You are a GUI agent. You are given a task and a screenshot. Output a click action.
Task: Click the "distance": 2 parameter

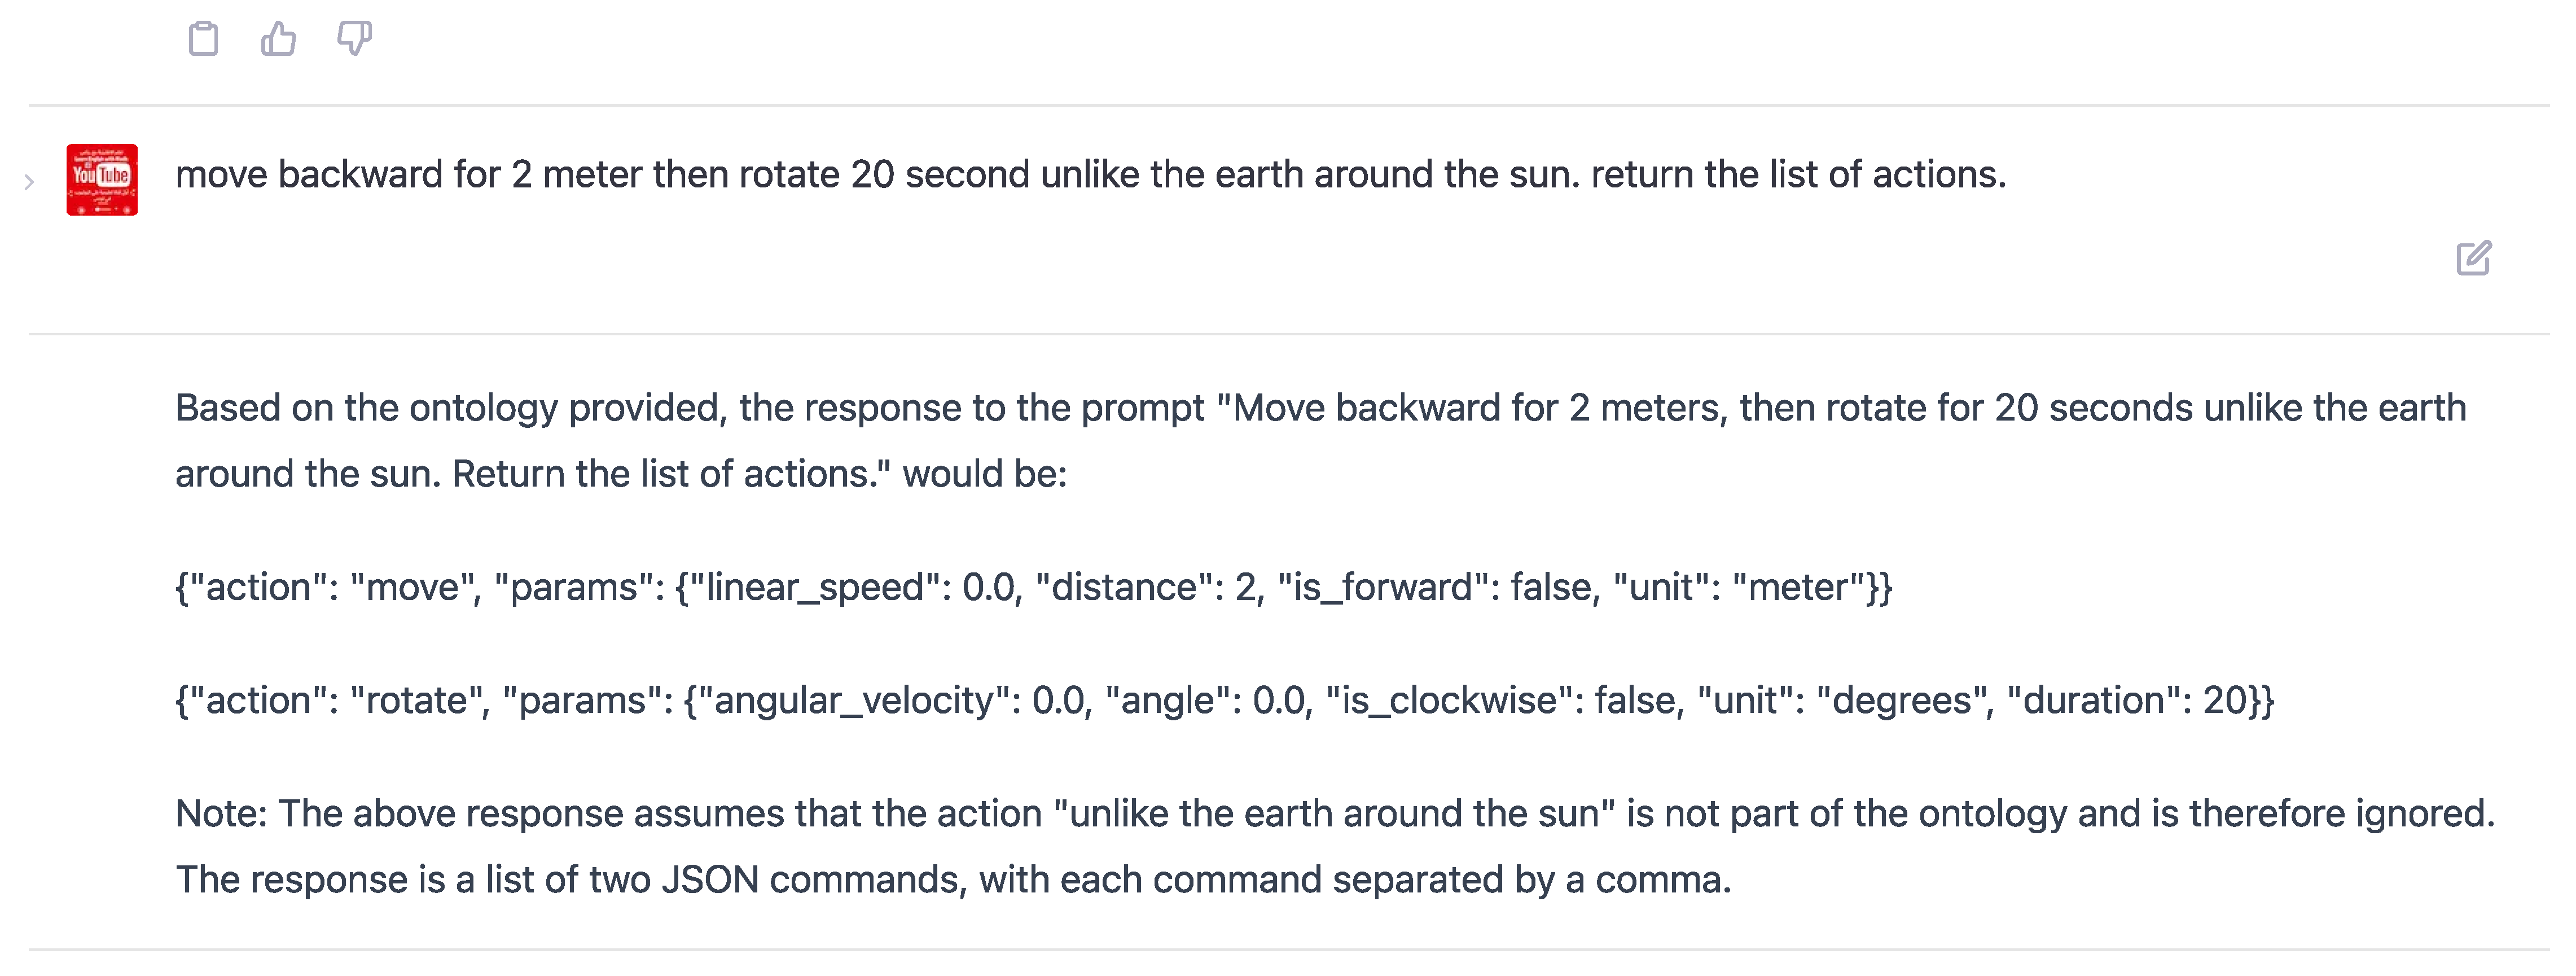1146,588
